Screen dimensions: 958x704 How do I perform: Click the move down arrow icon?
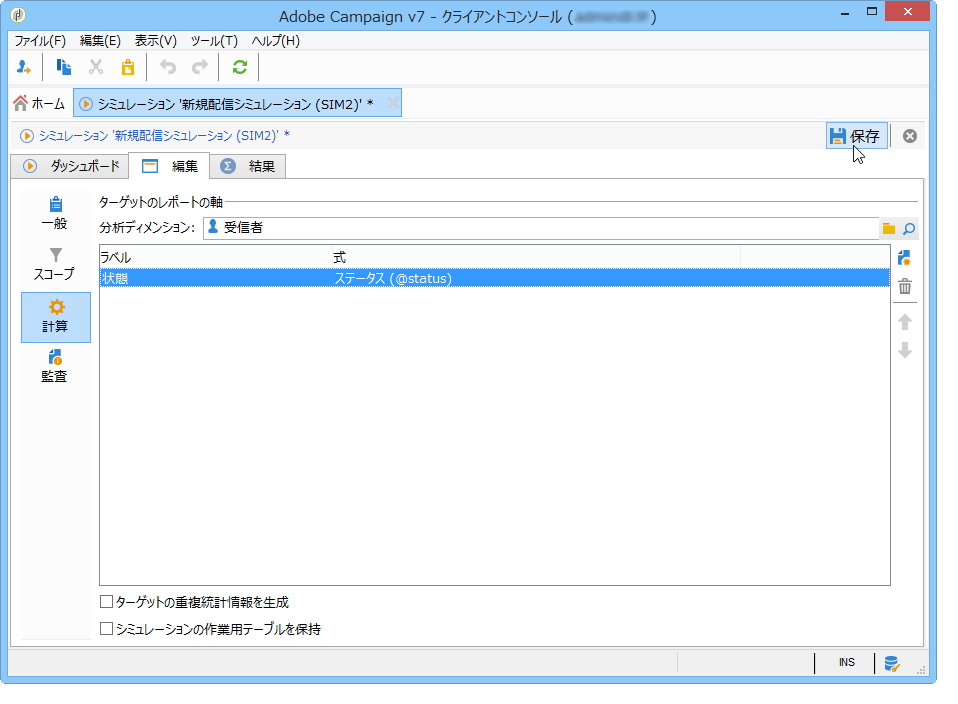pyautogui.click(x=905, y=350)
